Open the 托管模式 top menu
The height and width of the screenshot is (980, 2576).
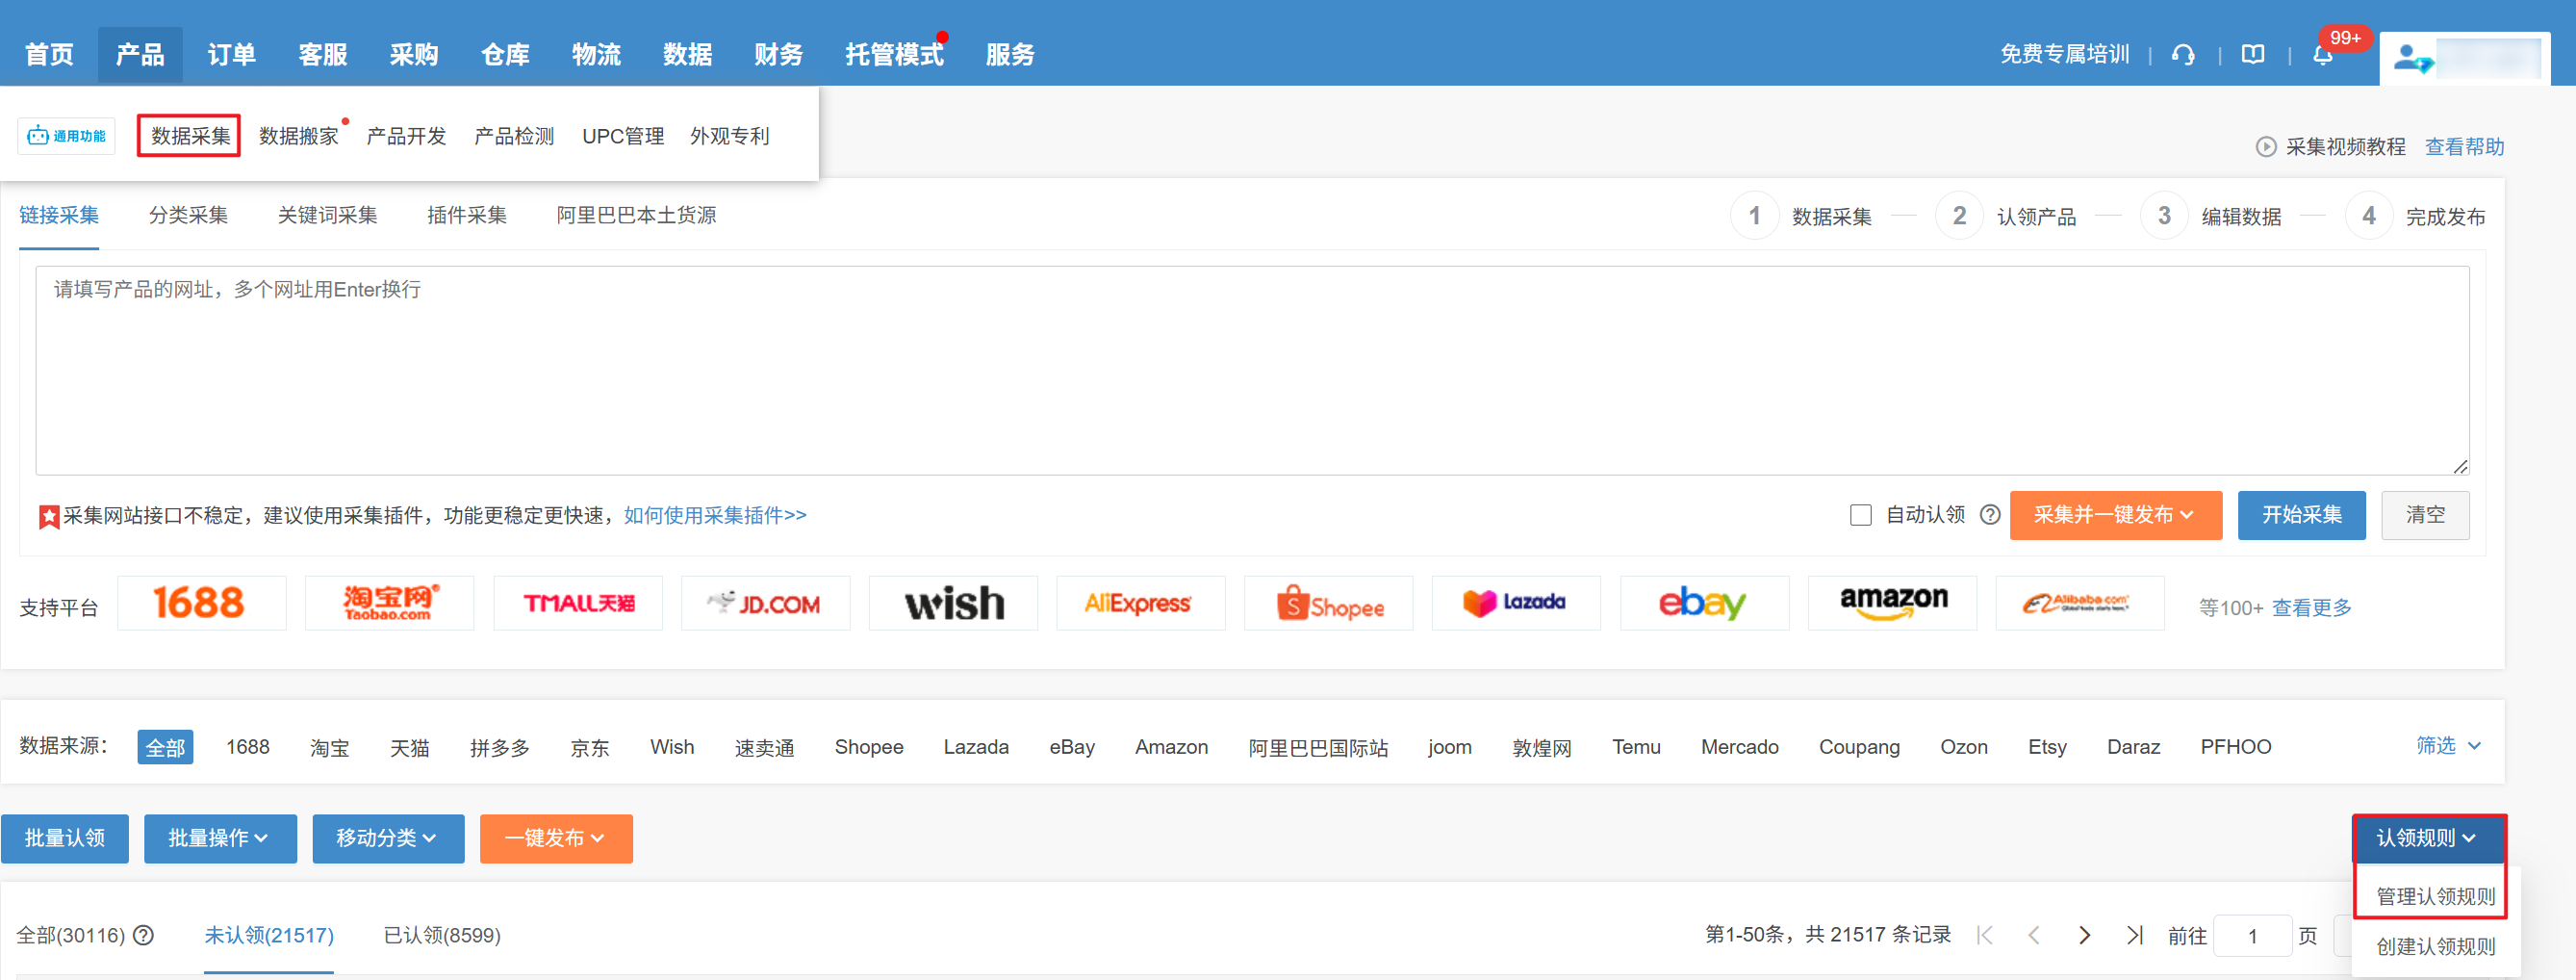point(894,54)
